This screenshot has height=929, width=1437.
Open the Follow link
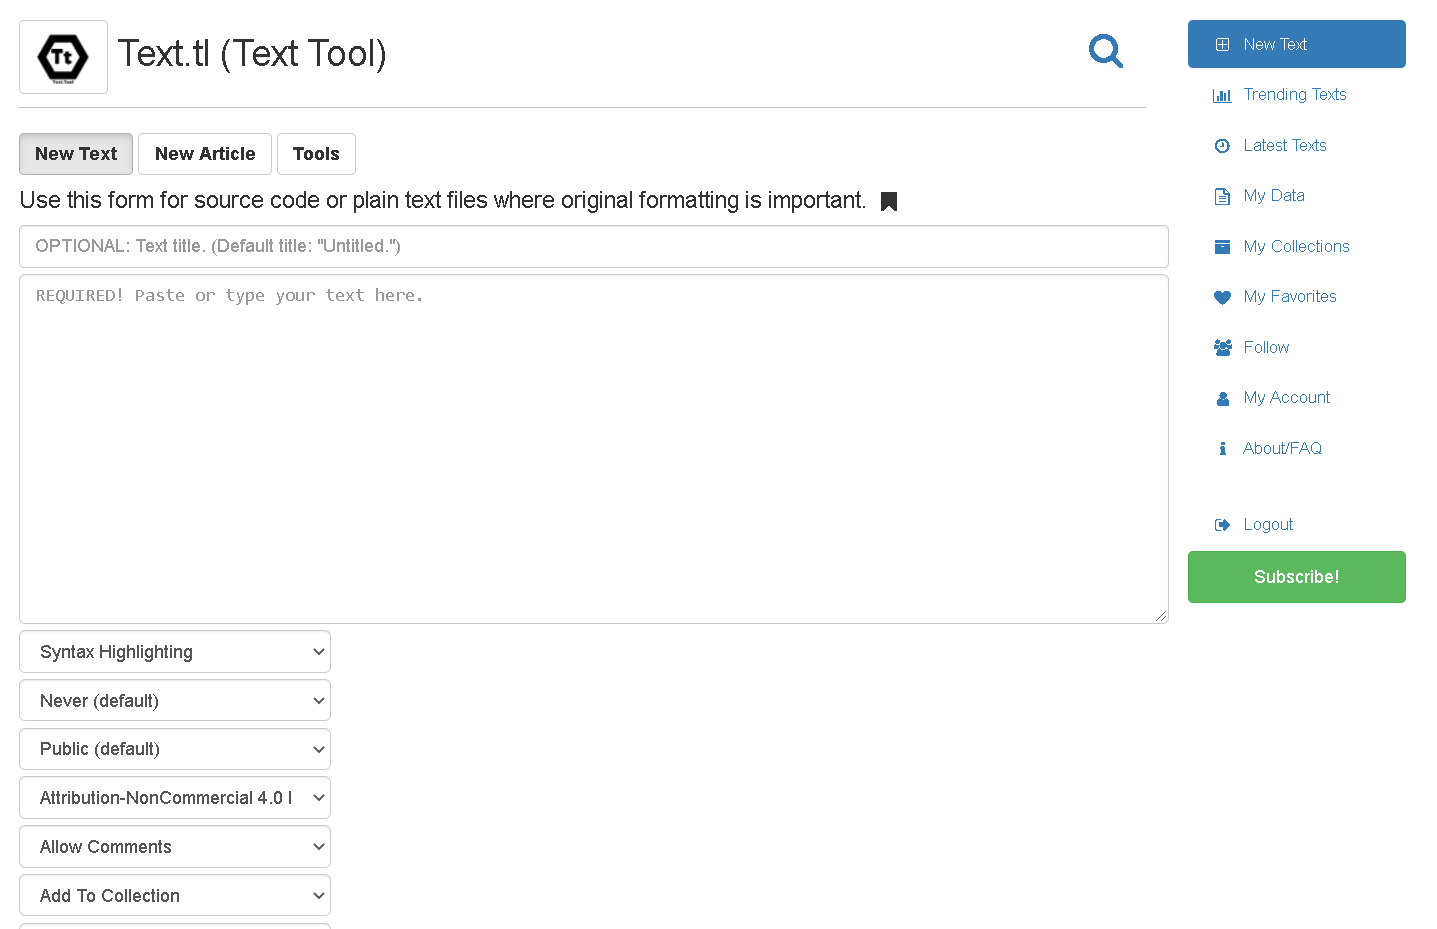tap(1266, 347)
